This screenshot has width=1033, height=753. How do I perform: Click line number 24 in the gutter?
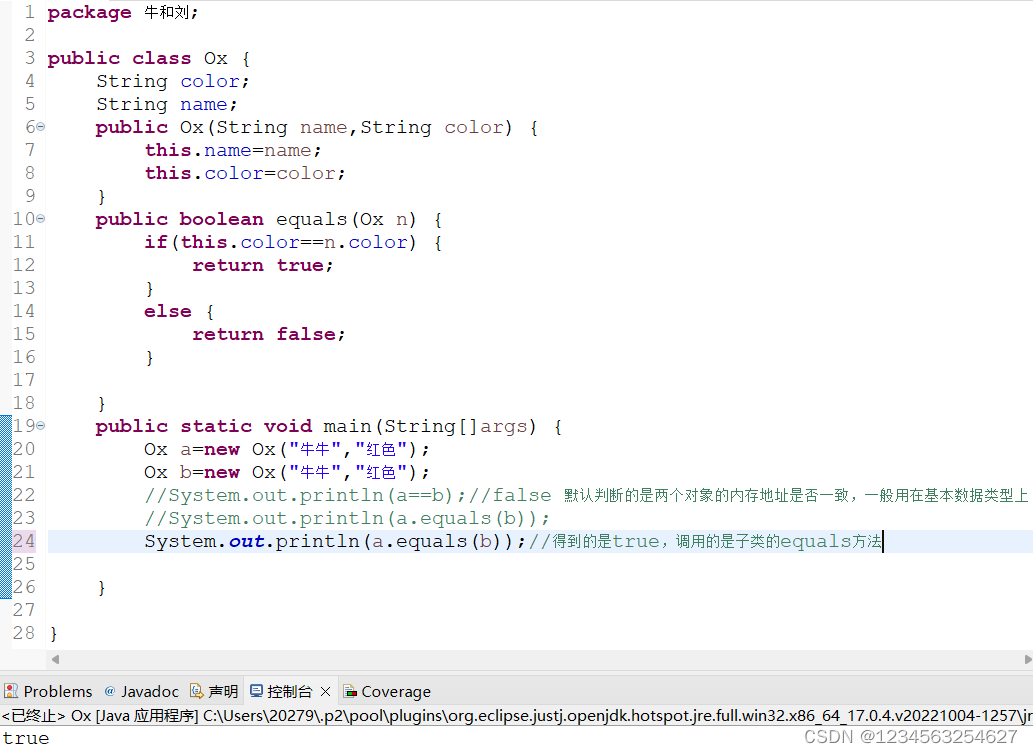point(24,541)
